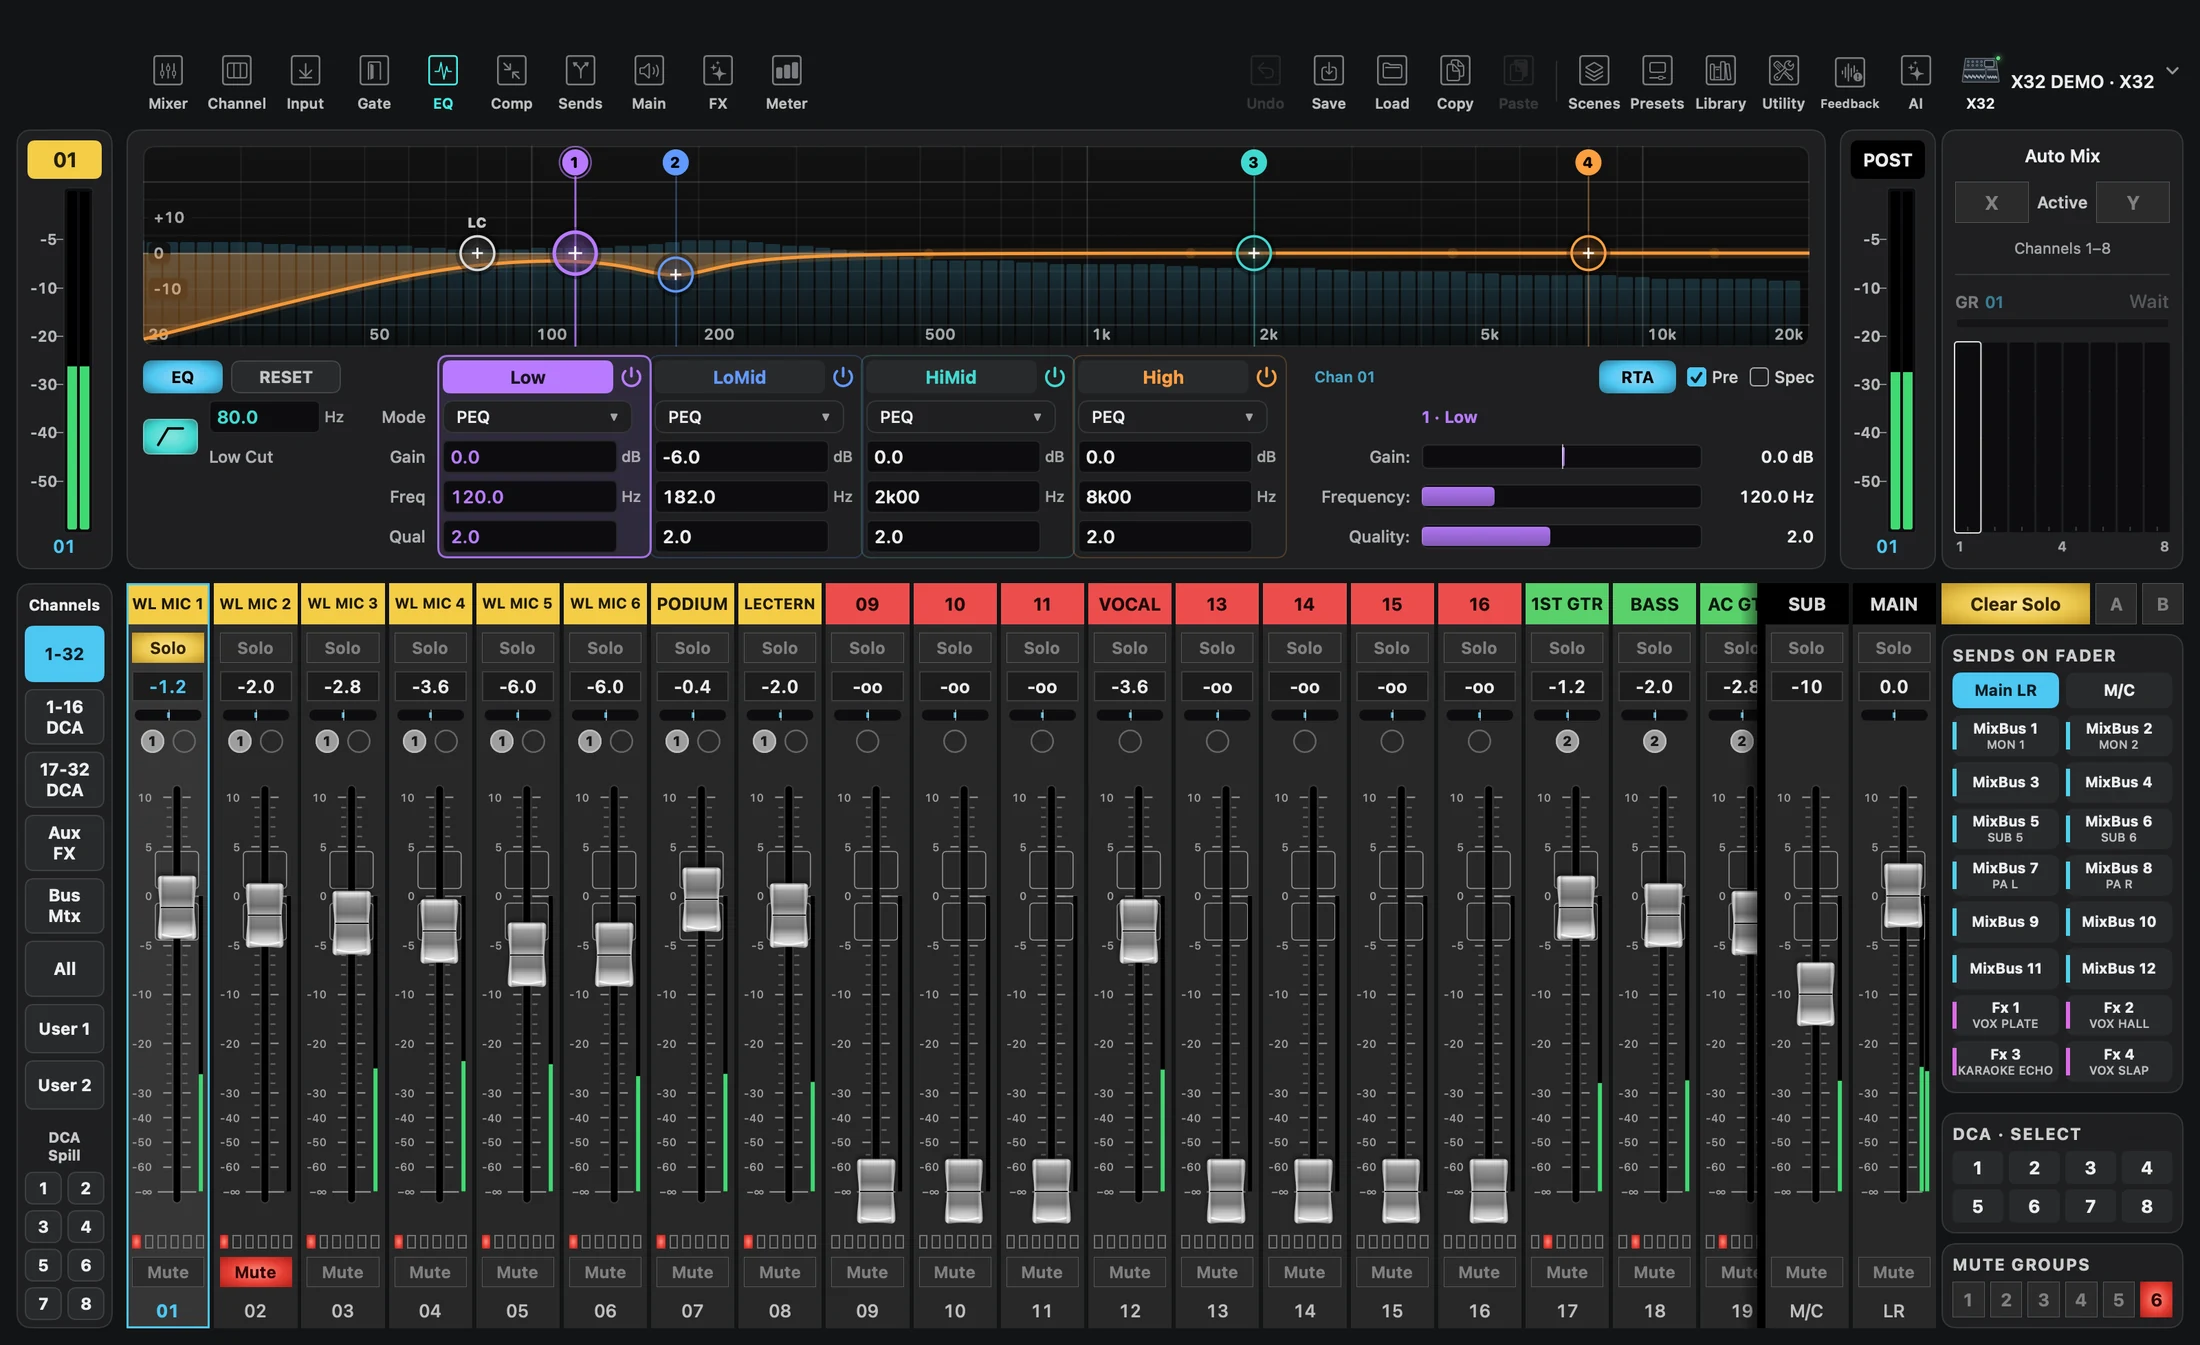This screenshot has width=2200, height=1345.
Task: Click the RTA button
Action: click(1637, 377)
